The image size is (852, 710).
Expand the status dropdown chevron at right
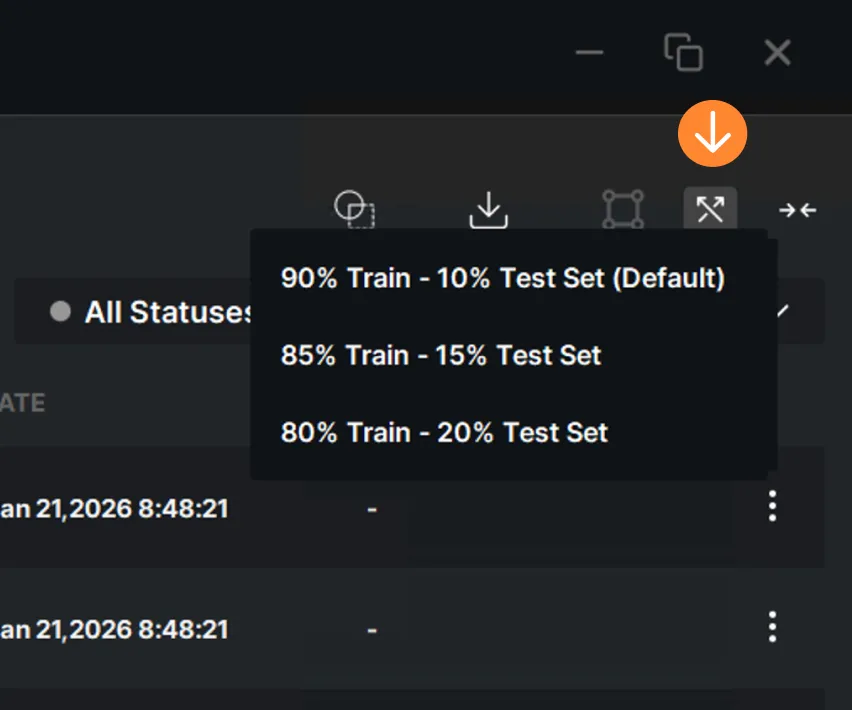[782, 311]
